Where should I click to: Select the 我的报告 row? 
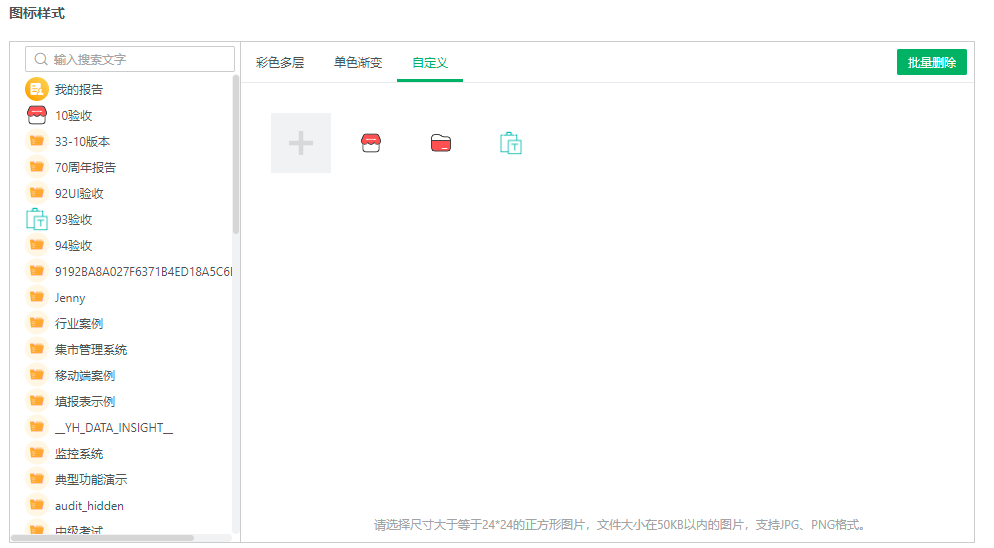pyautogui.click(x=128, y=89)
